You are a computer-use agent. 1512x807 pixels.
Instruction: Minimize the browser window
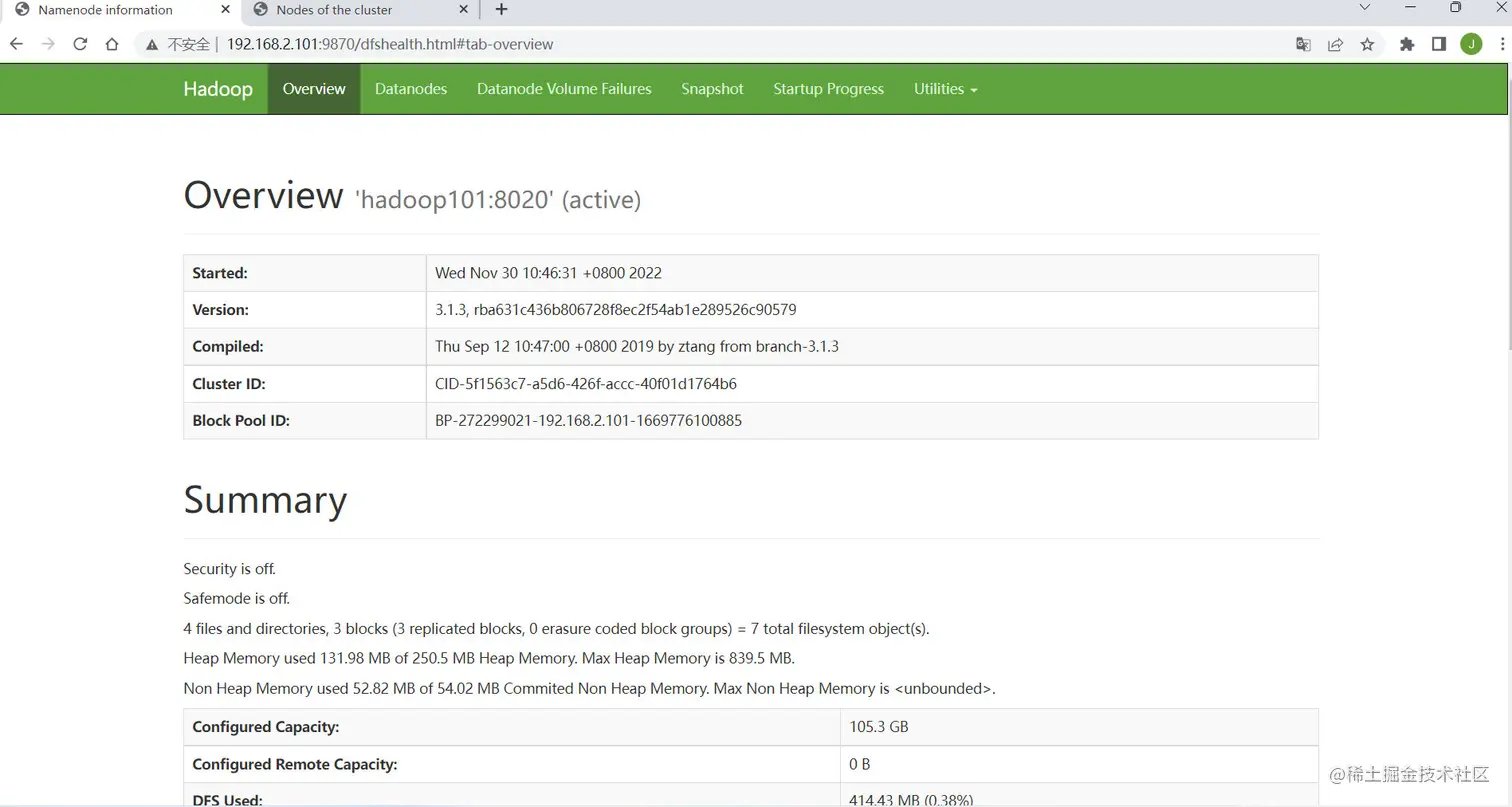(x=1410, y=8)
